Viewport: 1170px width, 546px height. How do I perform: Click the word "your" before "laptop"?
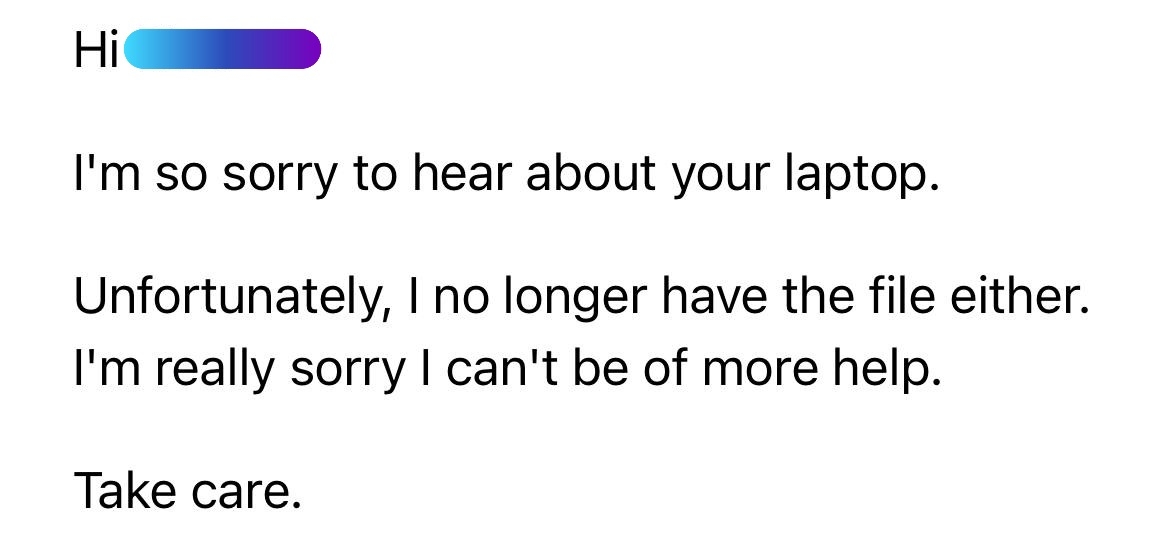tap(717, 175)
